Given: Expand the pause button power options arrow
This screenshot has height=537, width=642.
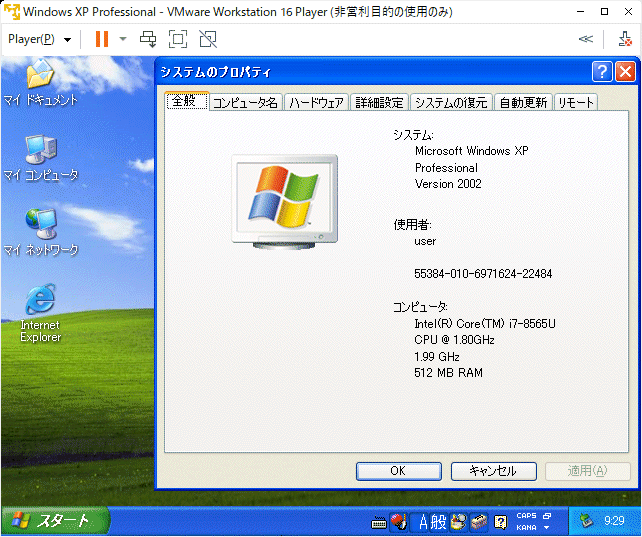Looking at the screenshot, I should pyautogui.click(x=122, y=39).
